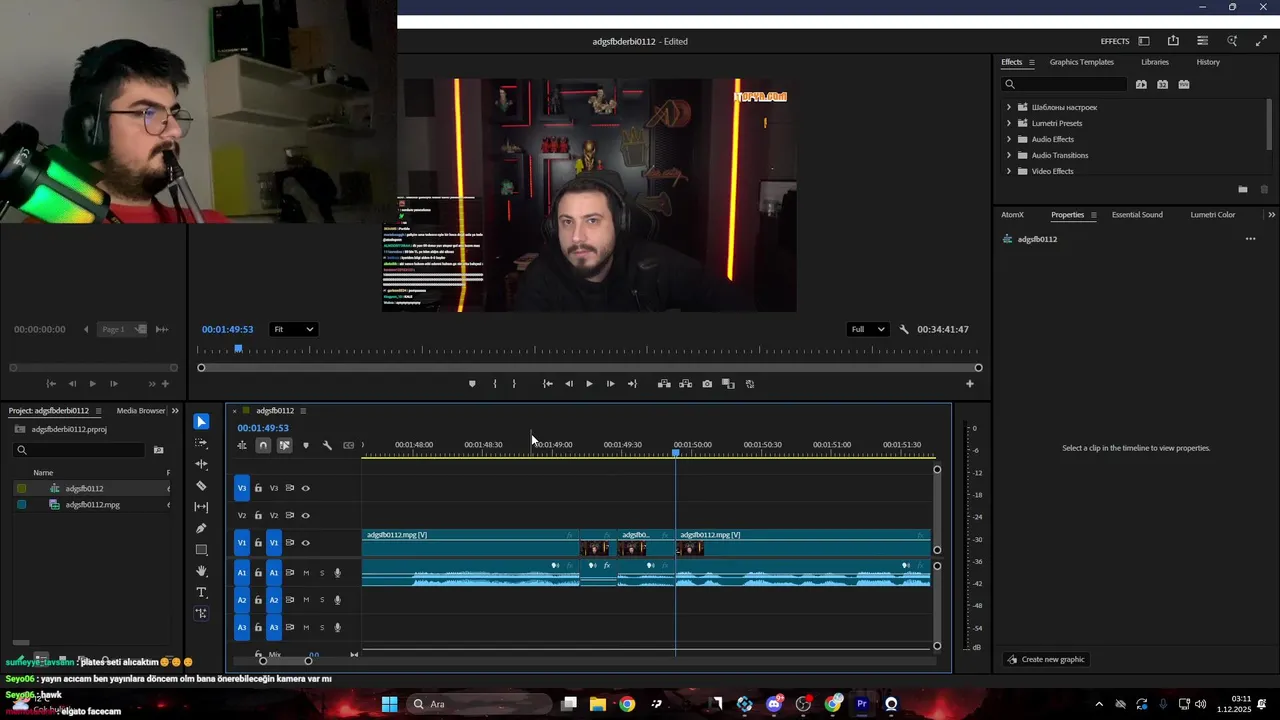
Task: Step back one frame in Program monitor
Action: [568, 384]
